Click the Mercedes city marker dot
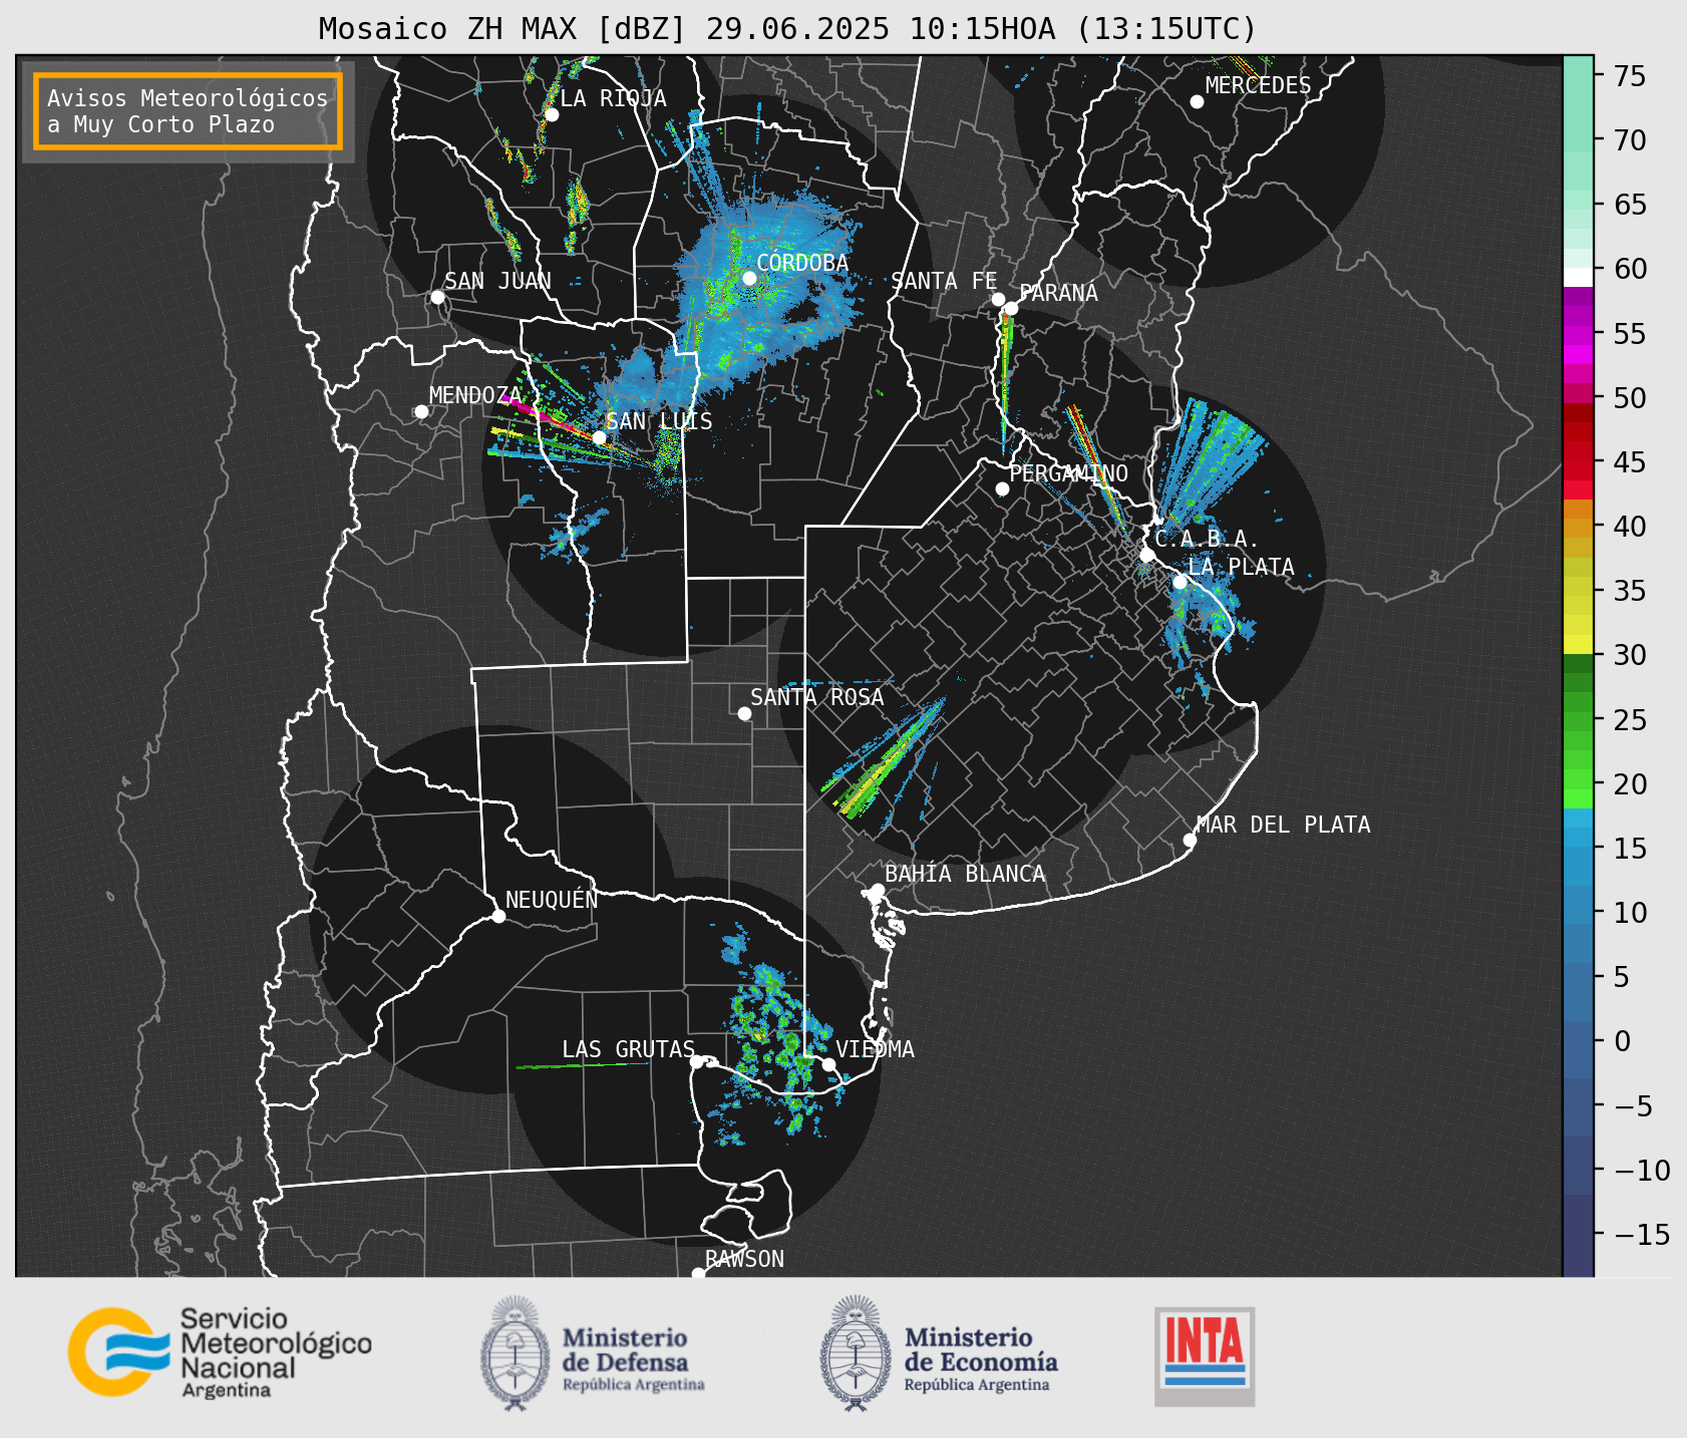Image resolution: width=1687 pixels, height=1438 pixels. click(x=1197, y=102)
